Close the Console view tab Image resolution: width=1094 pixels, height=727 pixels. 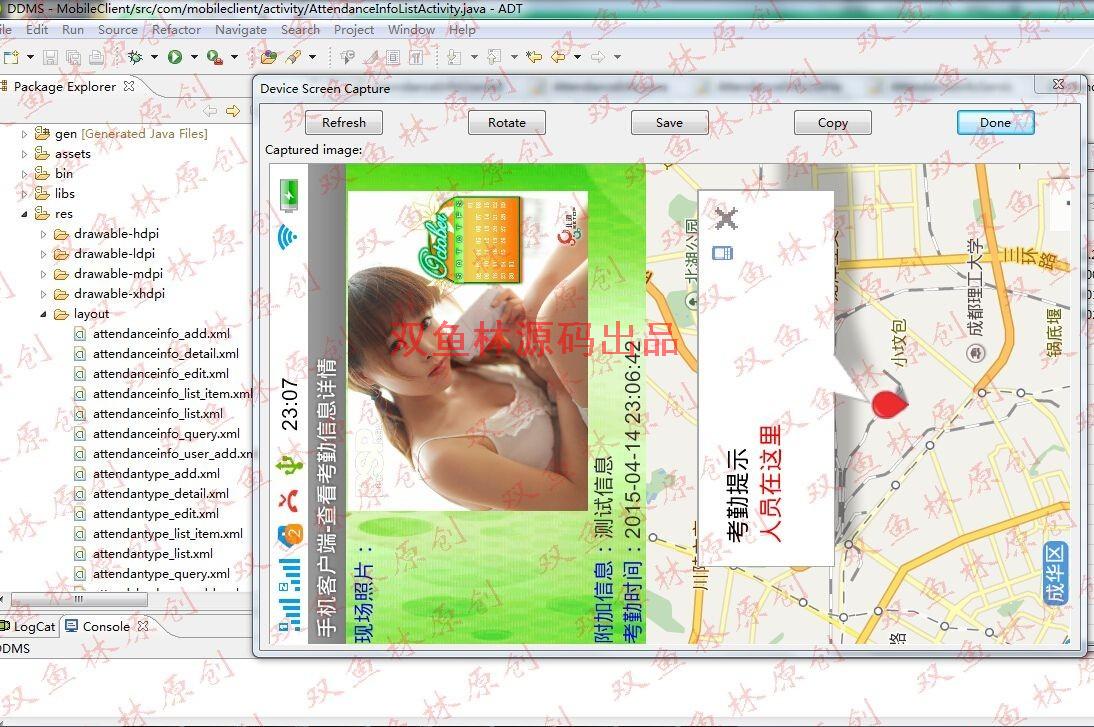pos(143,626)
